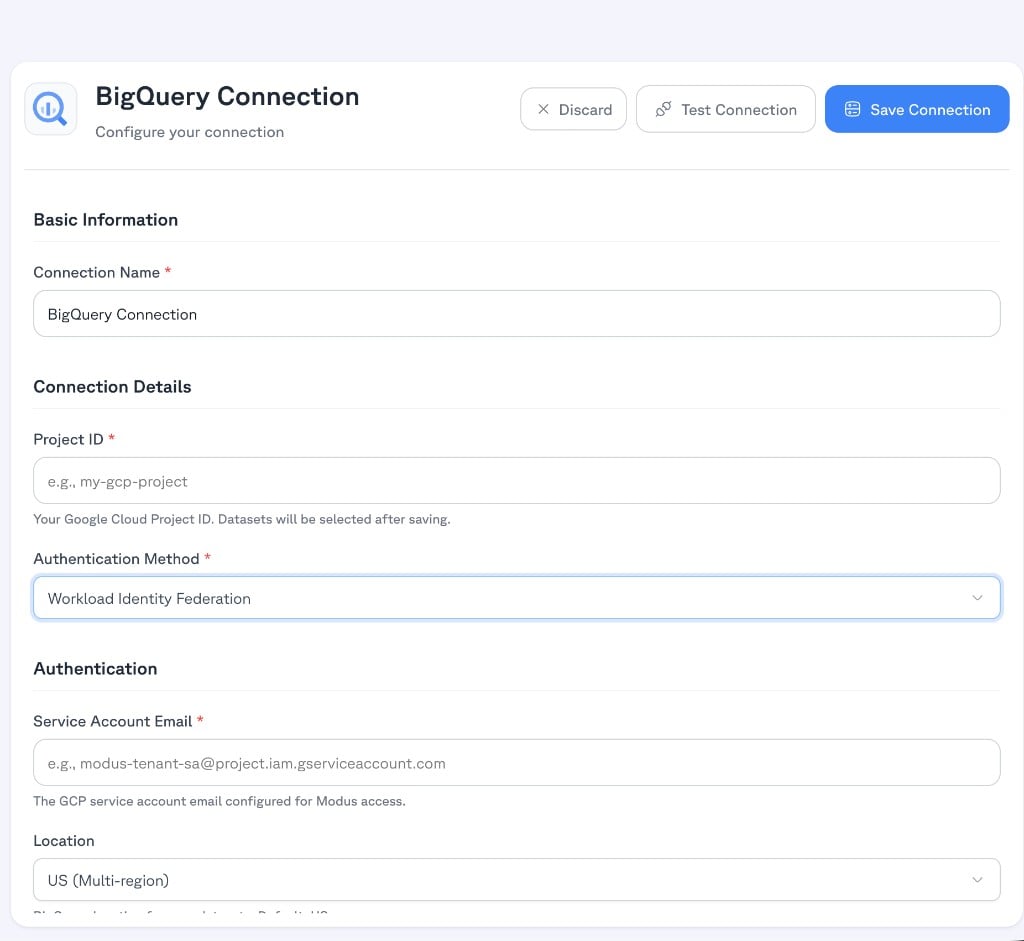Click the 'Authentication' section heading
The image size is (1024, 941).
pyautogui.click(x=95, y=669)
